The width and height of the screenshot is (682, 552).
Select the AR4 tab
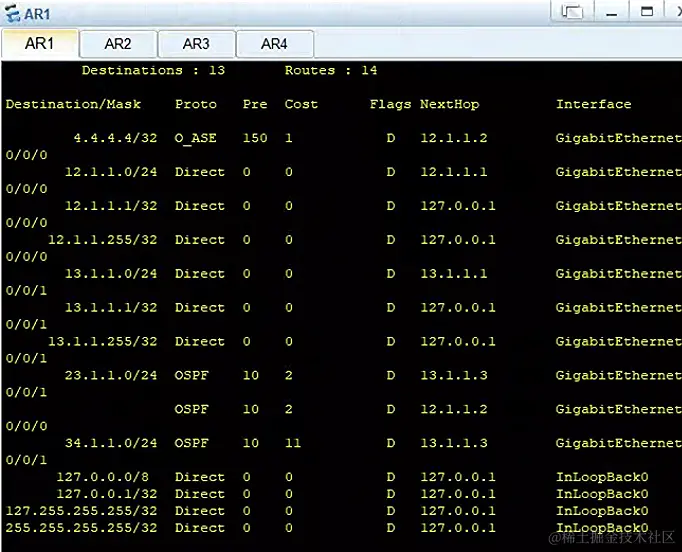(274, 44)
